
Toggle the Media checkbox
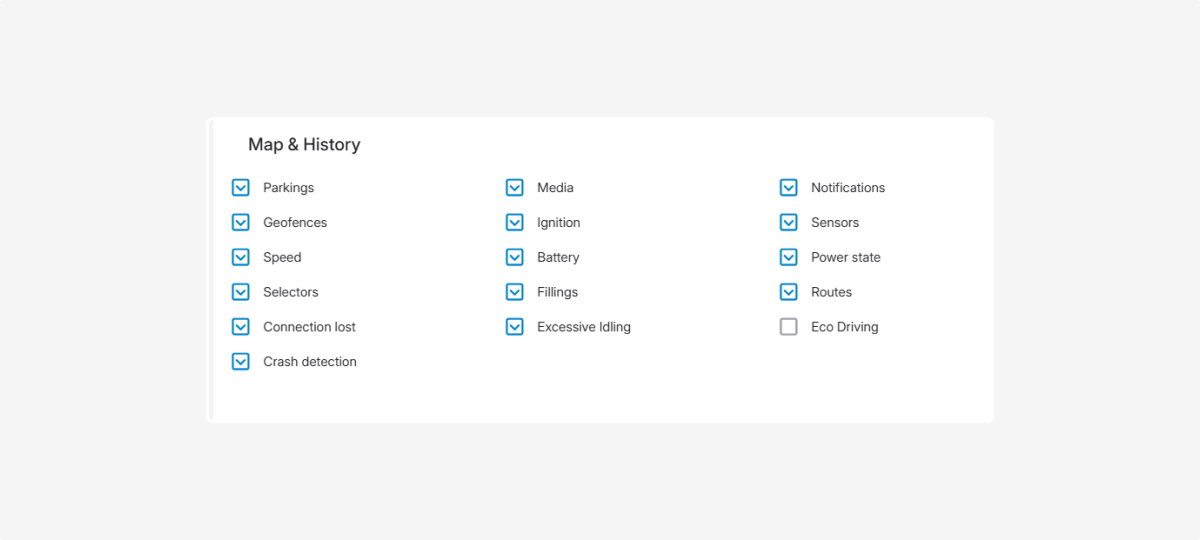click(x=514, y=188)
